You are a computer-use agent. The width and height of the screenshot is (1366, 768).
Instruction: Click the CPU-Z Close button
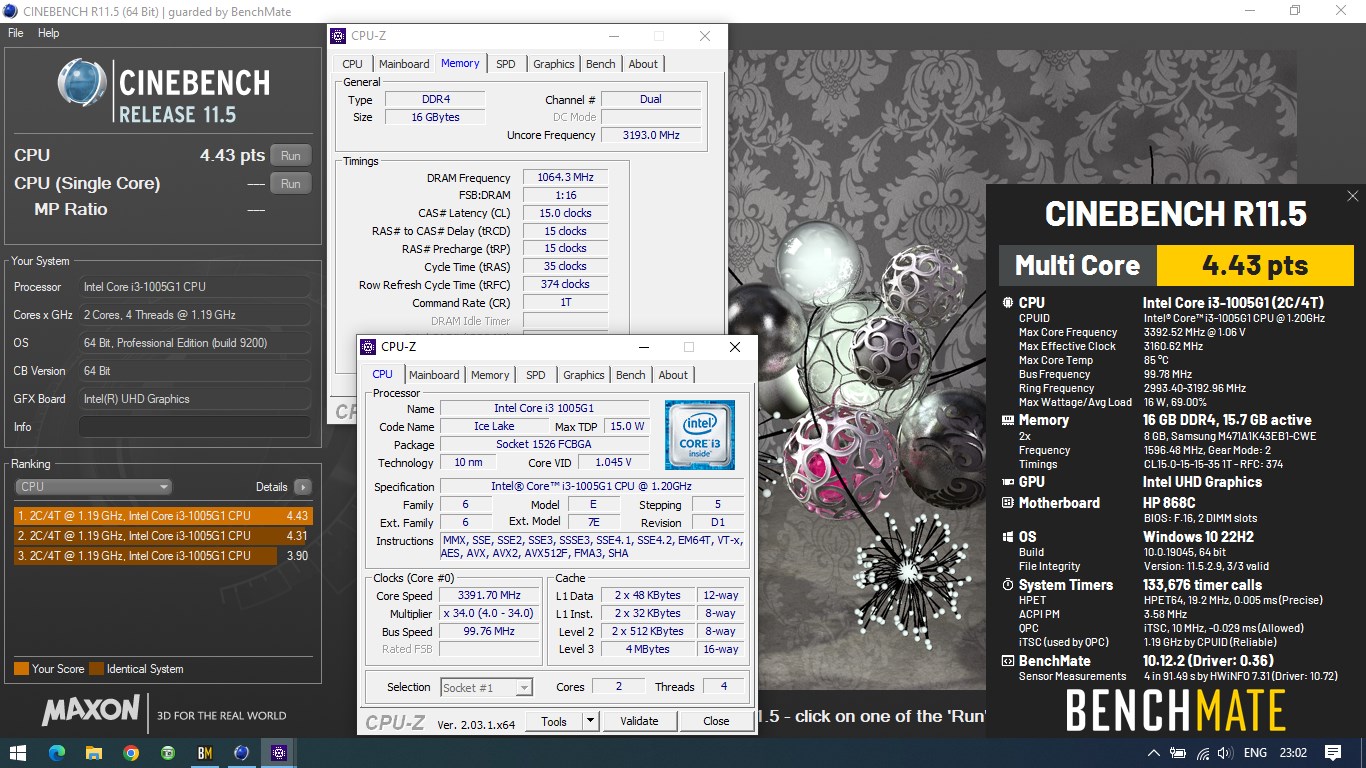(x=716, y=721)
